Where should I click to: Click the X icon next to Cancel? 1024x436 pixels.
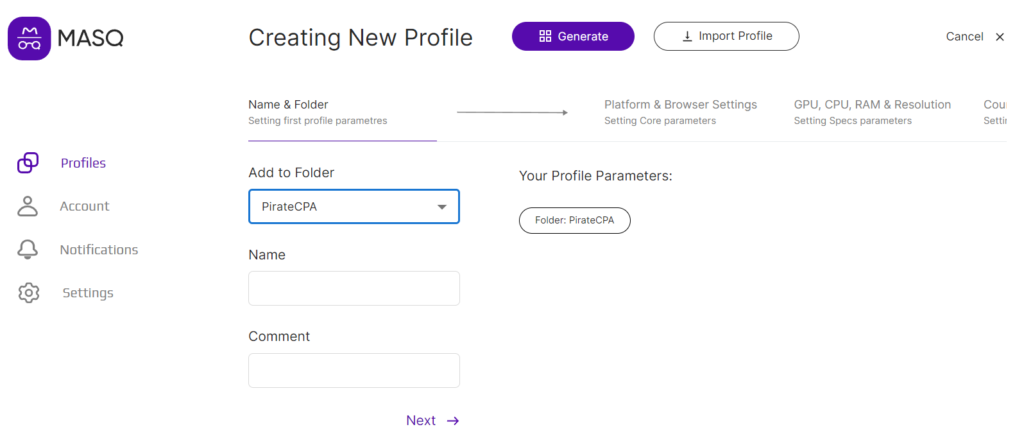(x=1000, y=37)
